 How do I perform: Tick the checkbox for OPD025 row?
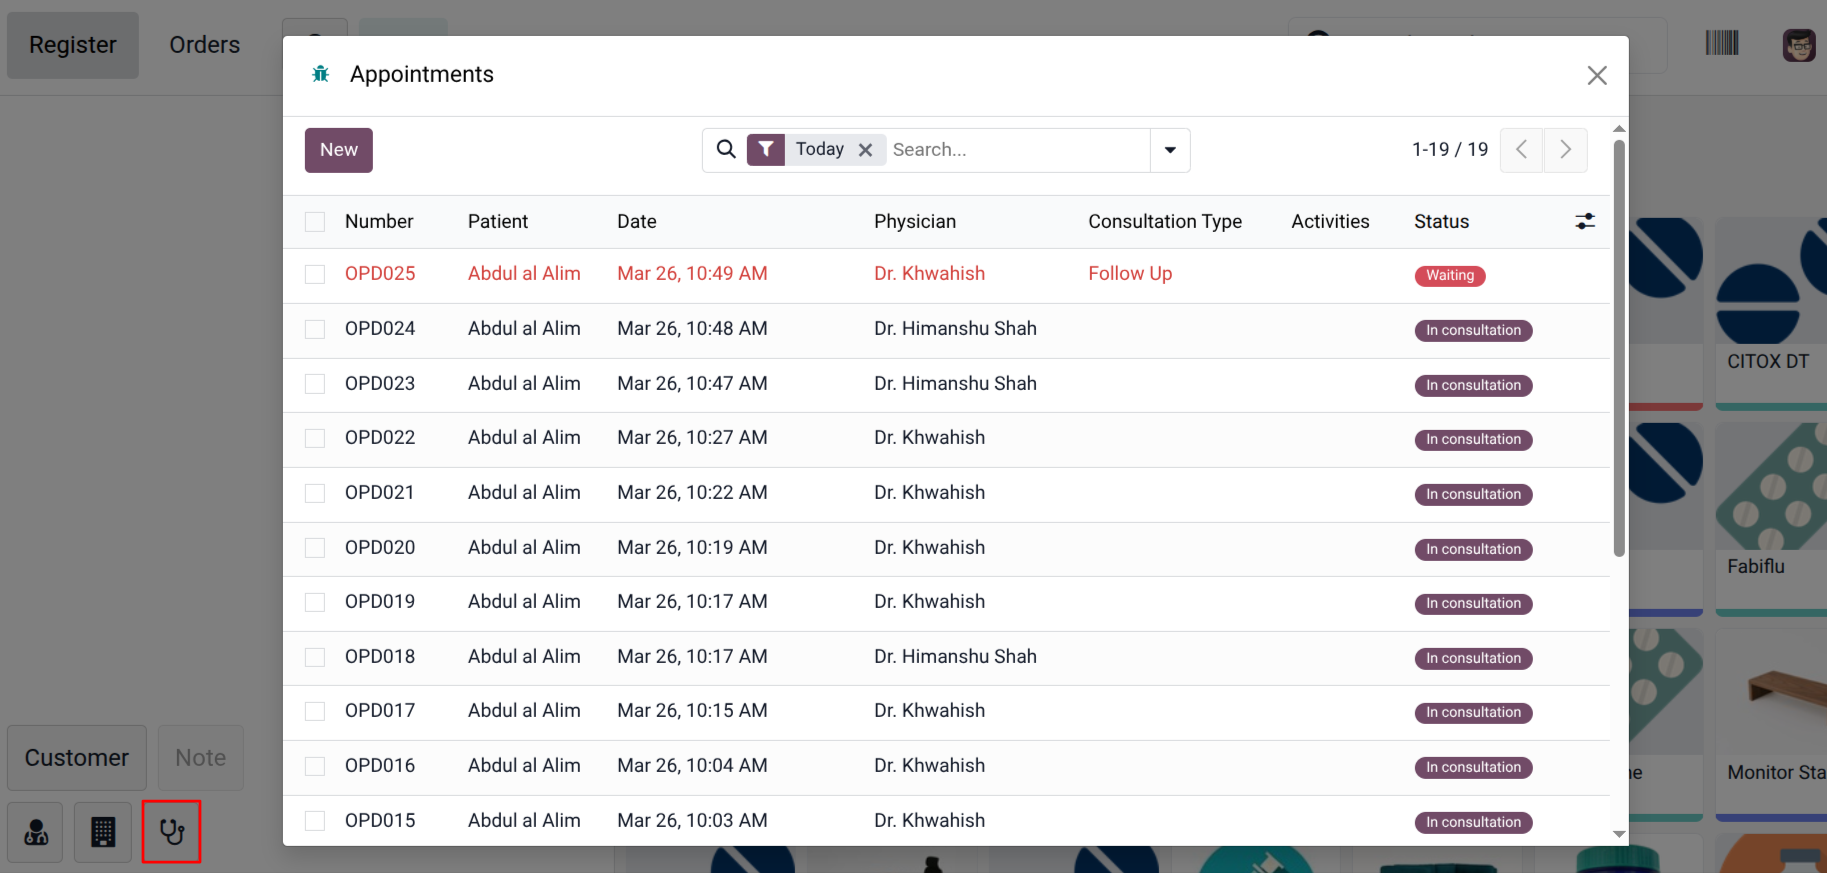click(x=315, y=274)
